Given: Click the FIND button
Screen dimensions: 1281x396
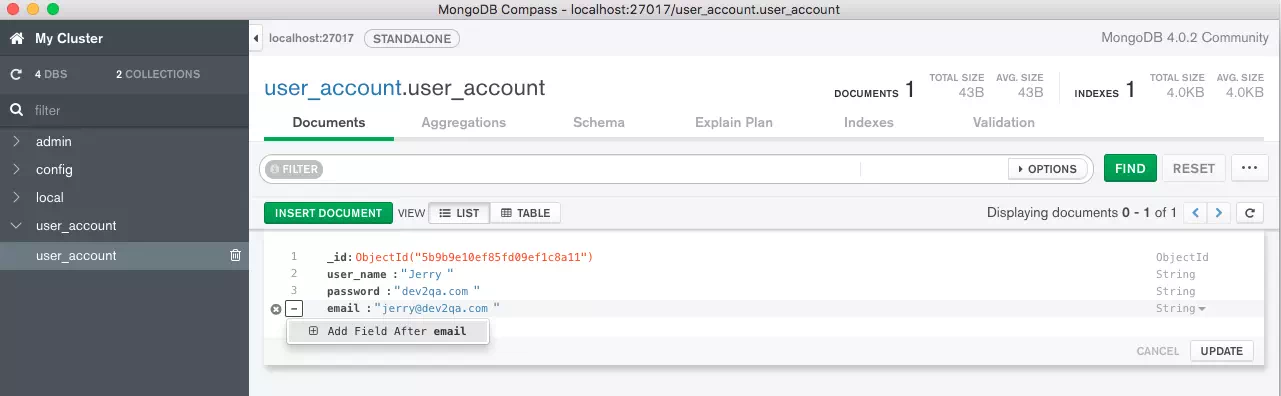Looking at the screenshot, I should point(1130,168).
